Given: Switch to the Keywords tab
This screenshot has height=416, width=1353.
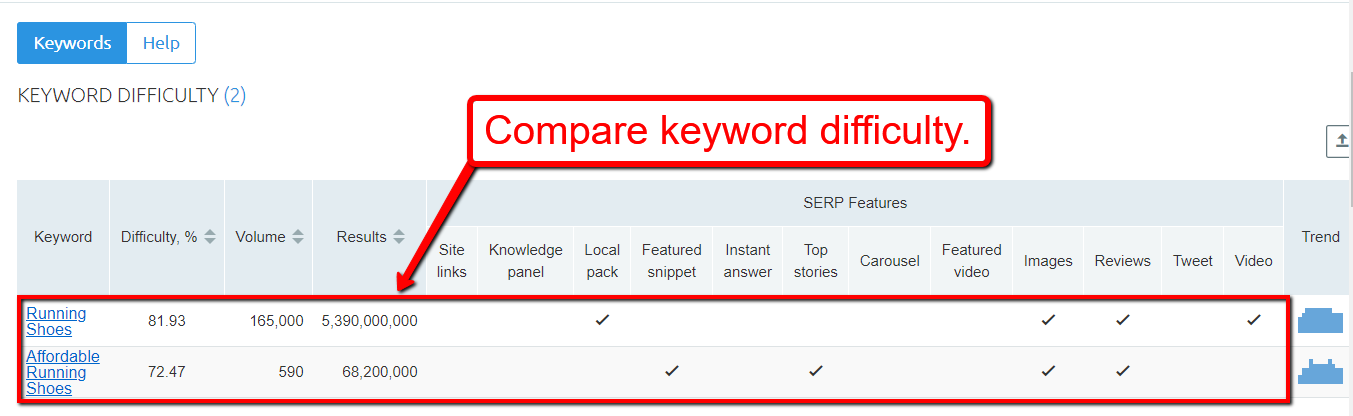Looking at the screenshot, I should [x=72, y=43].
